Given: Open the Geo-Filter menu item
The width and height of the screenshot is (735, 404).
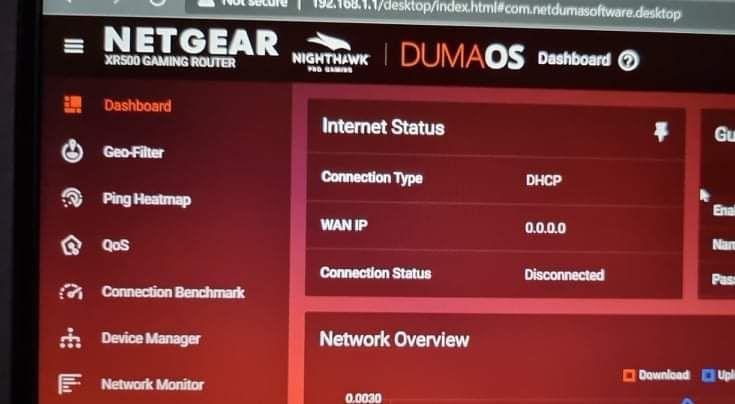Looking at the screenshot, I should [133, 152].
